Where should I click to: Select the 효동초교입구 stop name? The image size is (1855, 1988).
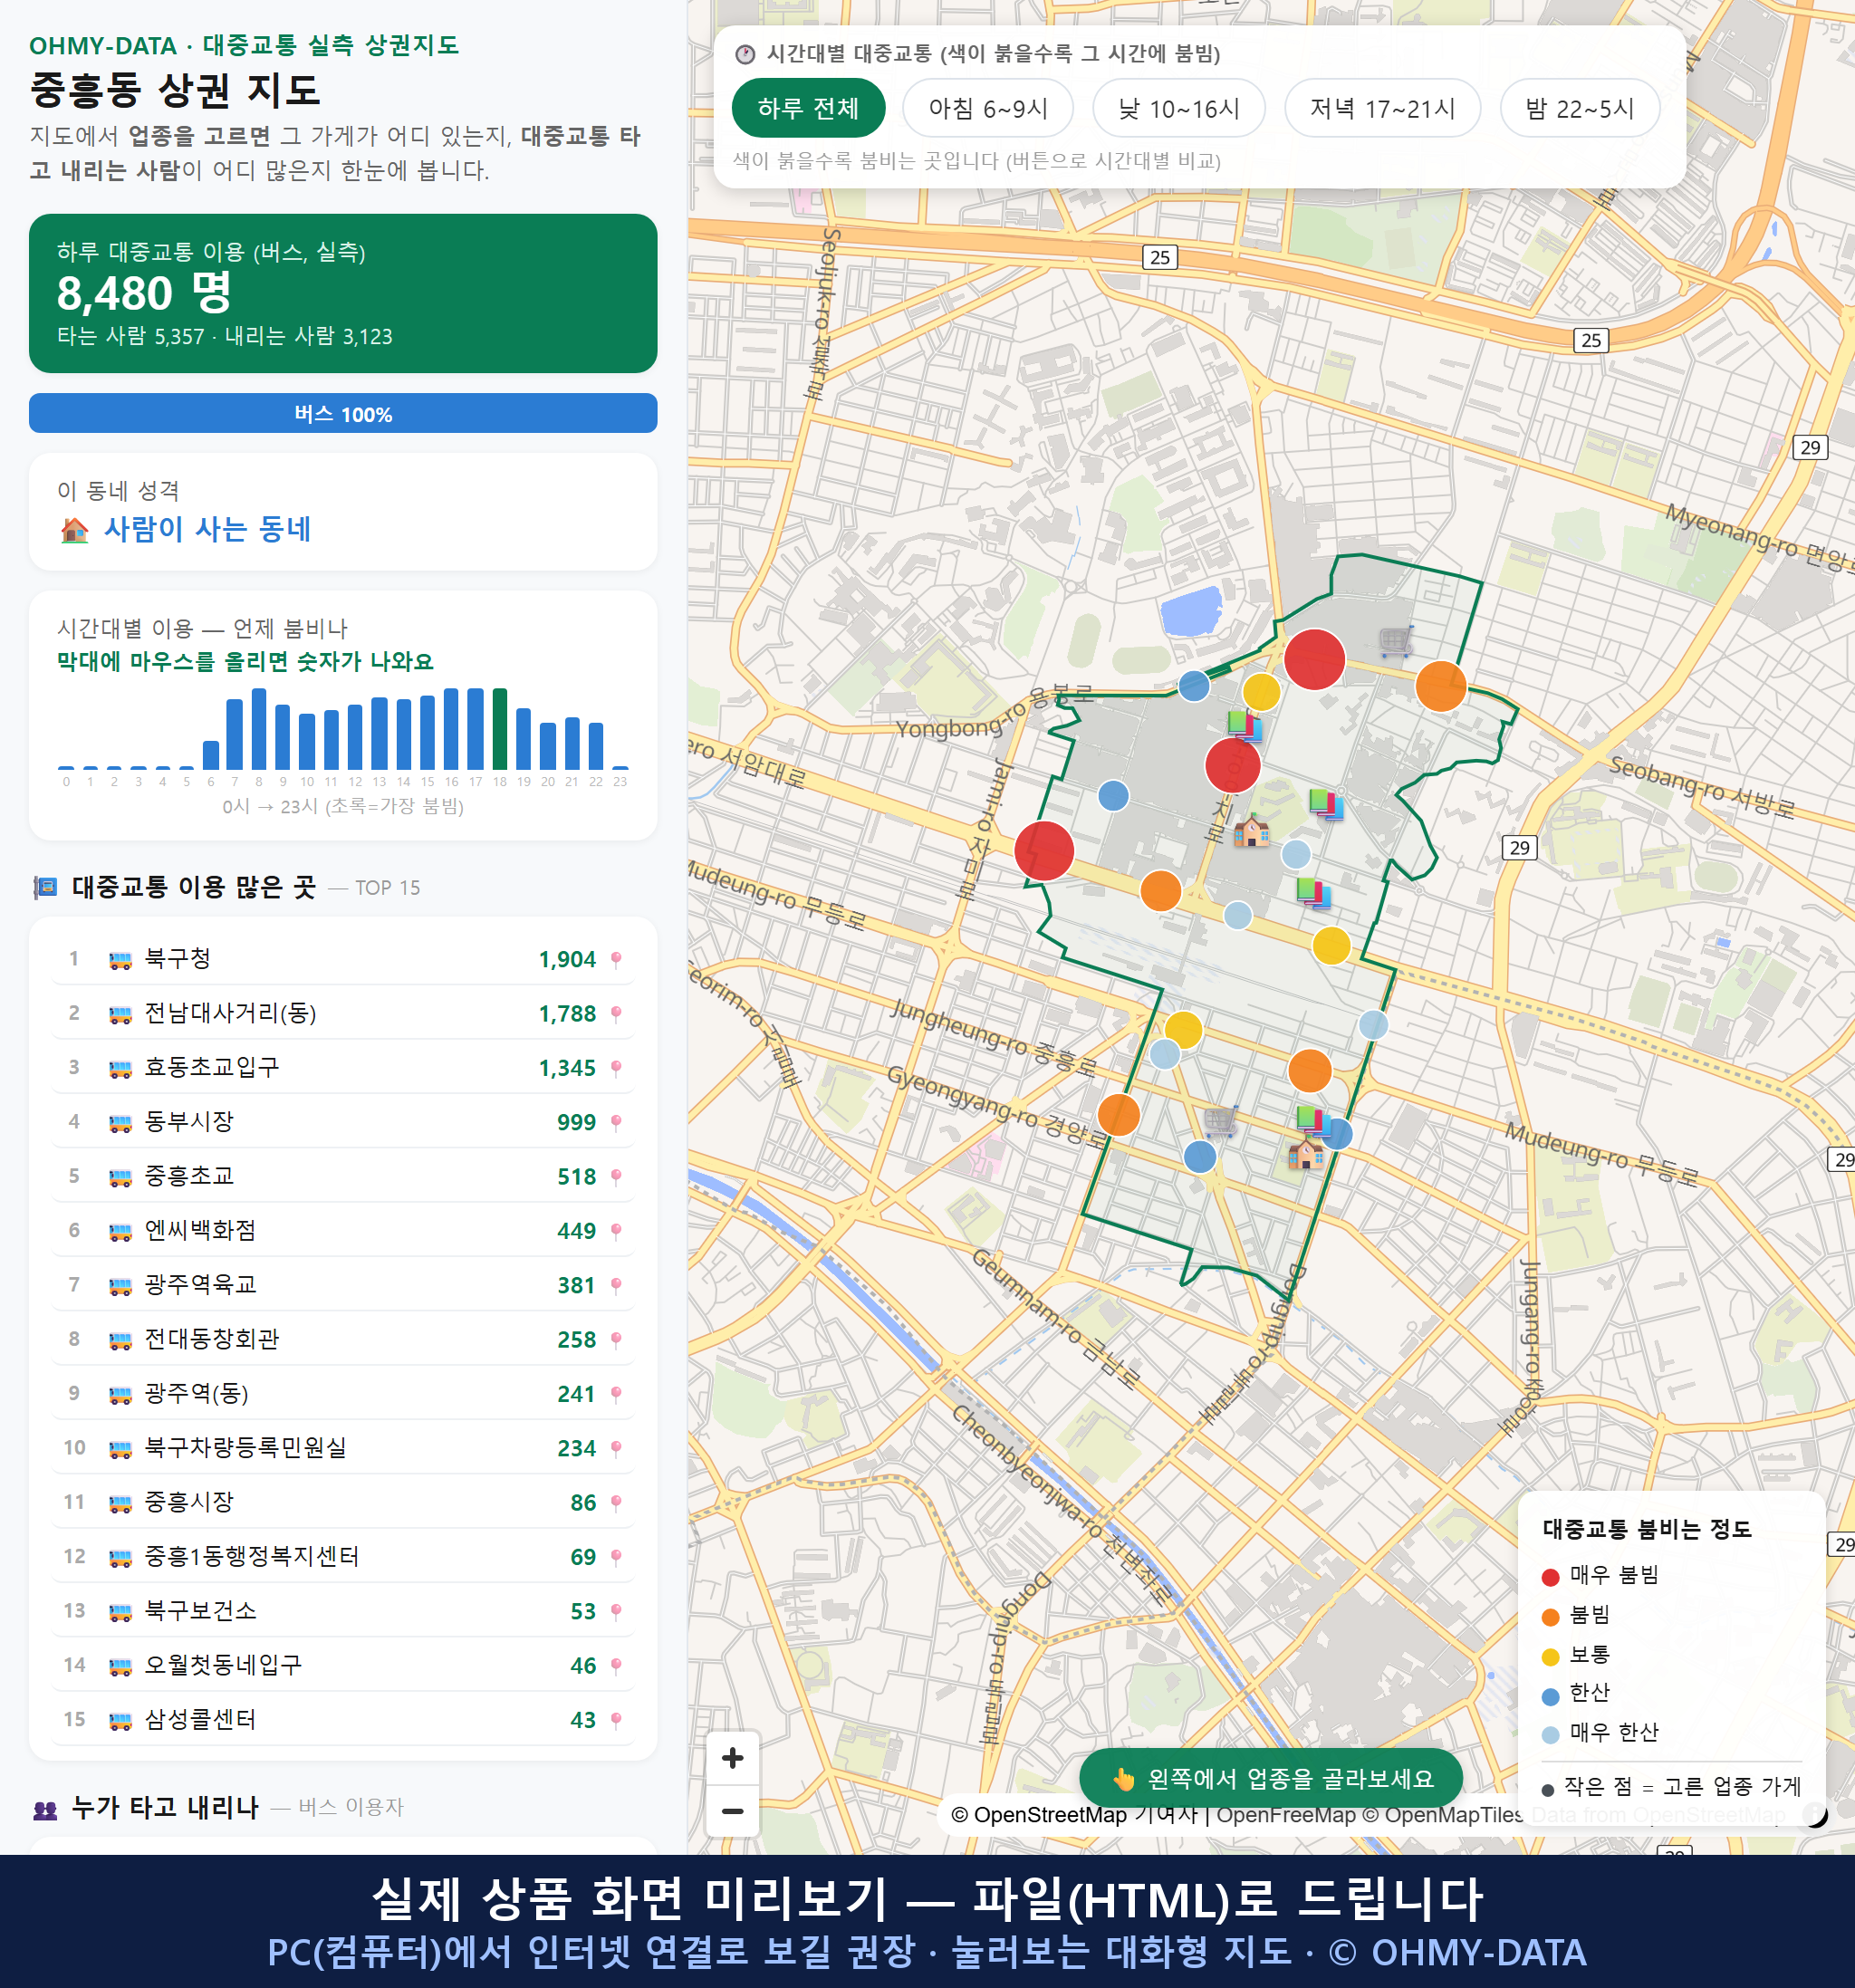212,1067
